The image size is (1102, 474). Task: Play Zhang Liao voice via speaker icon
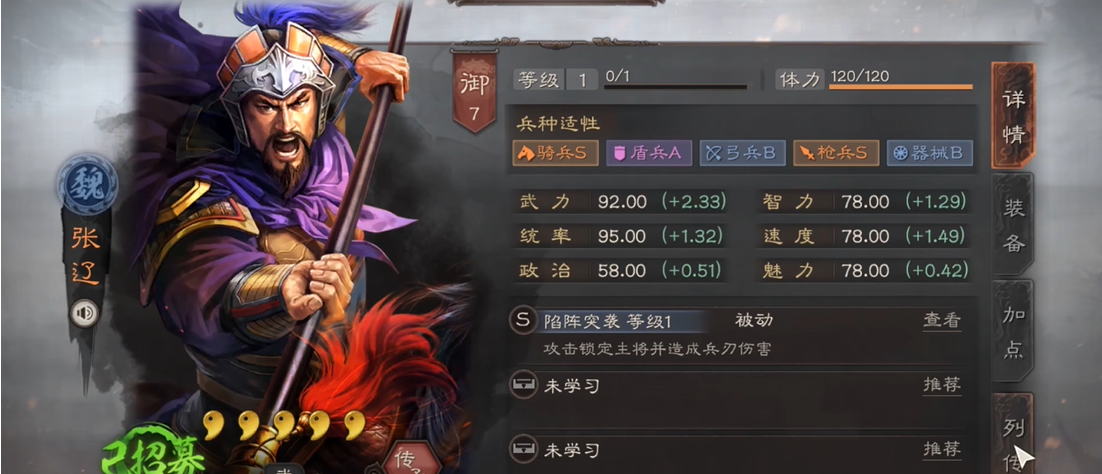pos(84,313)
